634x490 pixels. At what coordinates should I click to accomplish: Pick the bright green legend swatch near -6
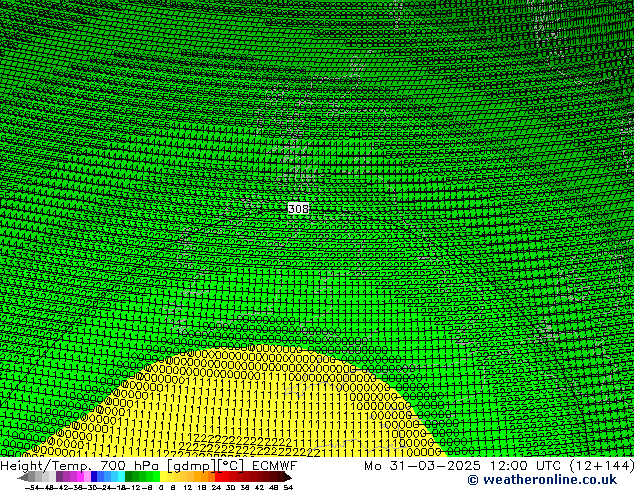pyautogui.click(x=156, y=477)
